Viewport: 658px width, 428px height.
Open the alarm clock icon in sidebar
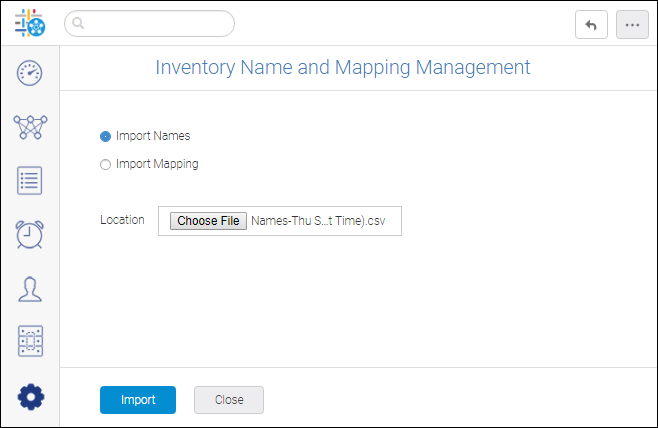tap(29, 234)
